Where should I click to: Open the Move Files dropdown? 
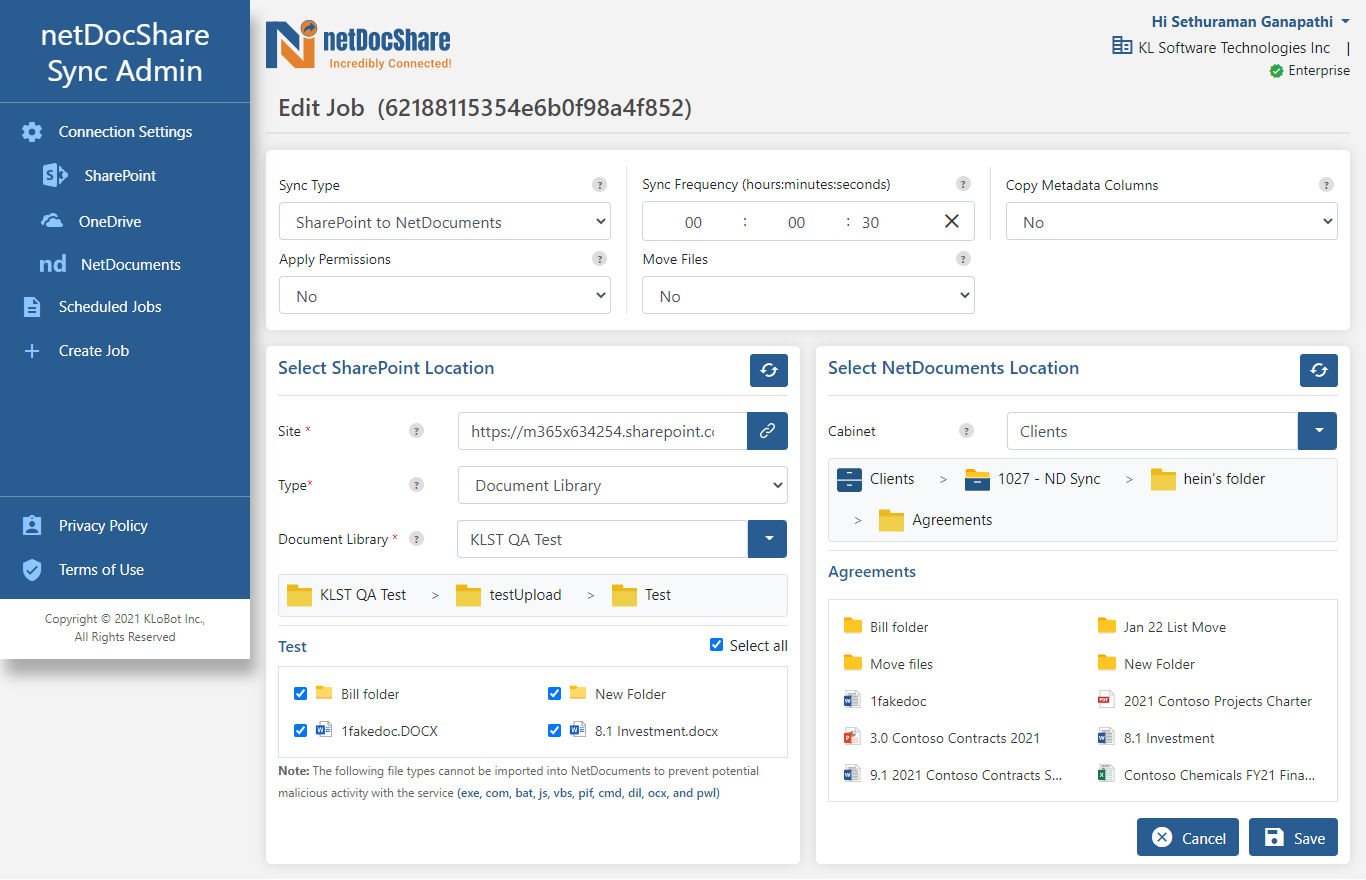pos(809,296)
